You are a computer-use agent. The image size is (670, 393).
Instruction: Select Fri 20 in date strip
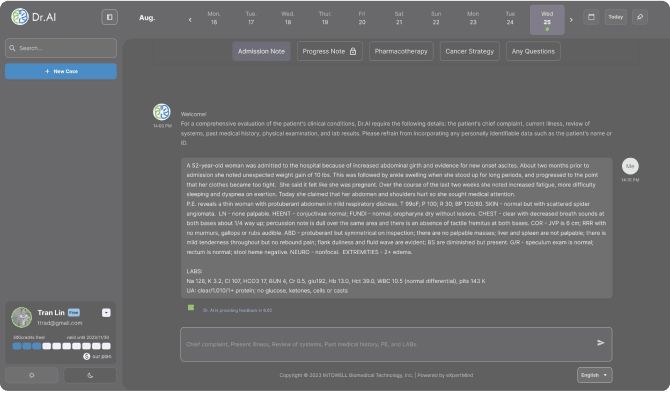pos(362,18)
